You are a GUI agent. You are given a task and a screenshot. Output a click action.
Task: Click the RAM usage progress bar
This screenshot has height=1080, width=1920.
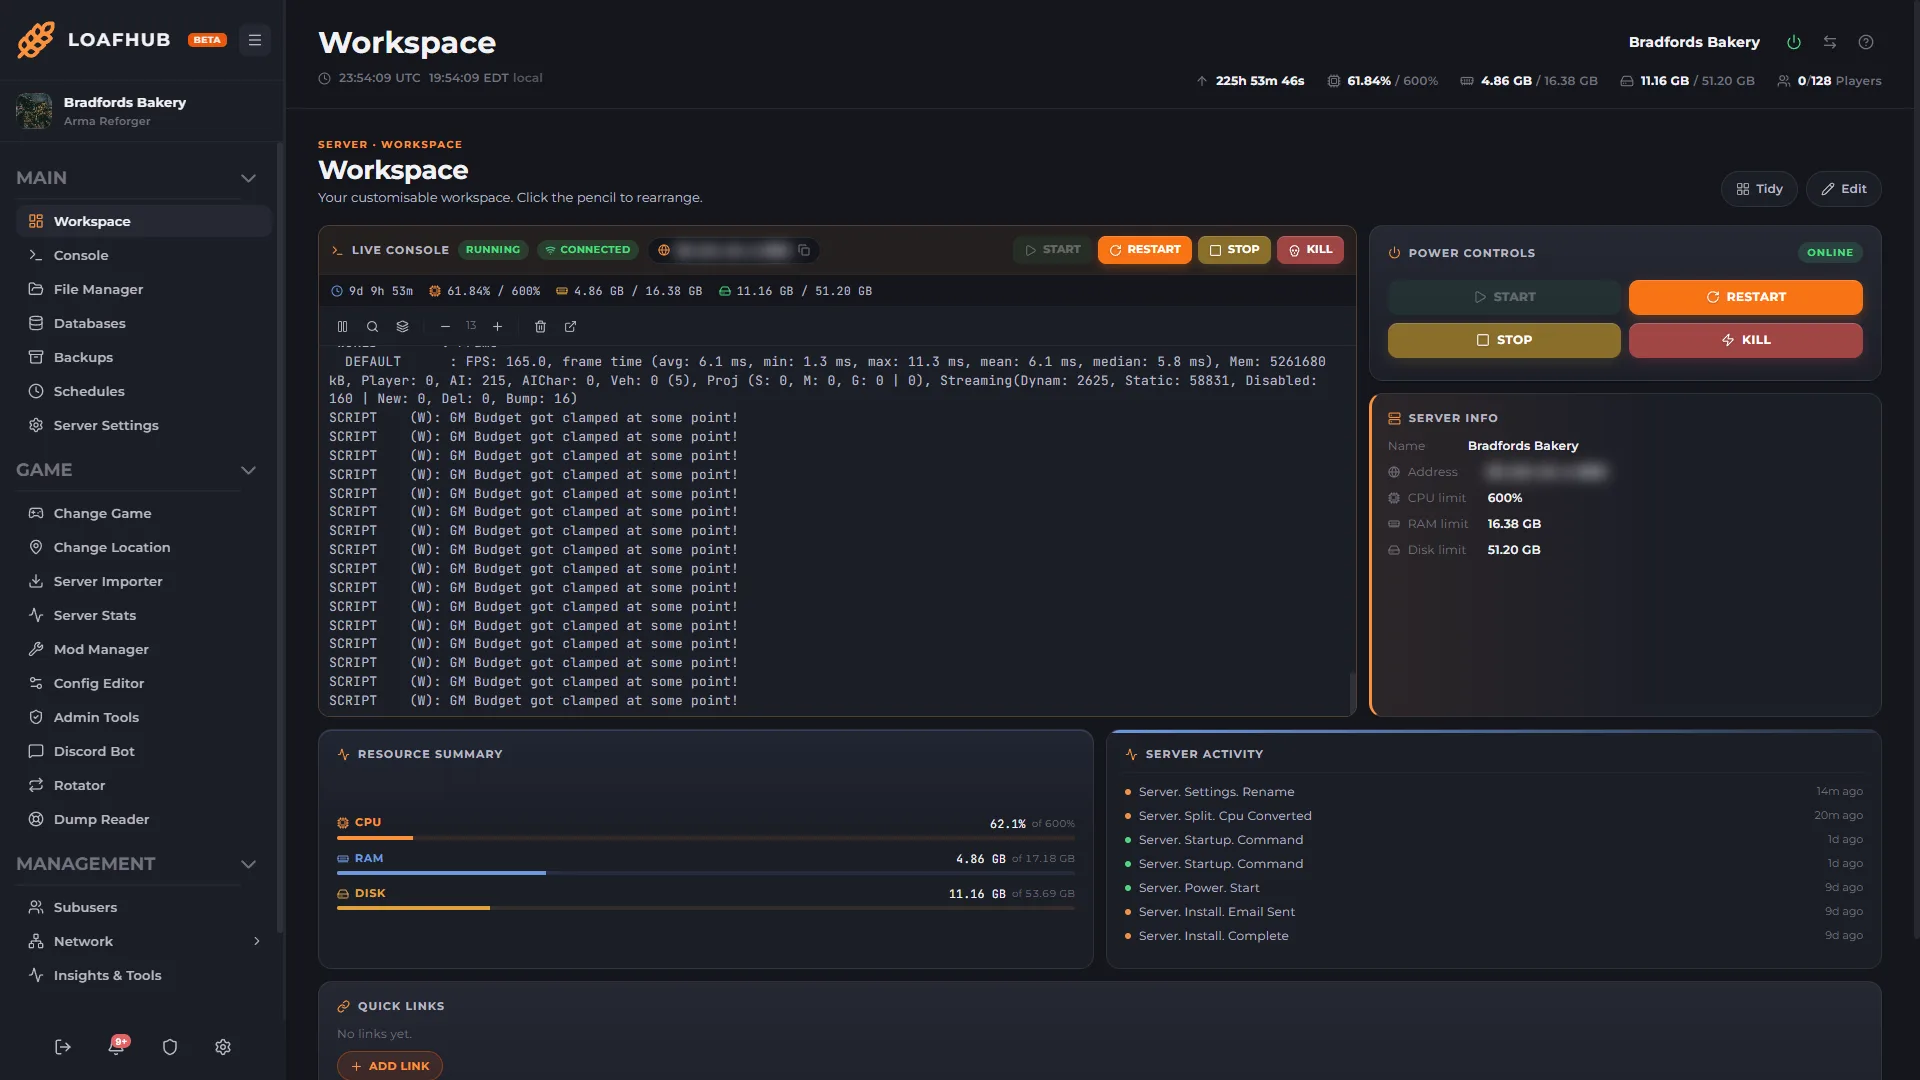pos(706,873)
